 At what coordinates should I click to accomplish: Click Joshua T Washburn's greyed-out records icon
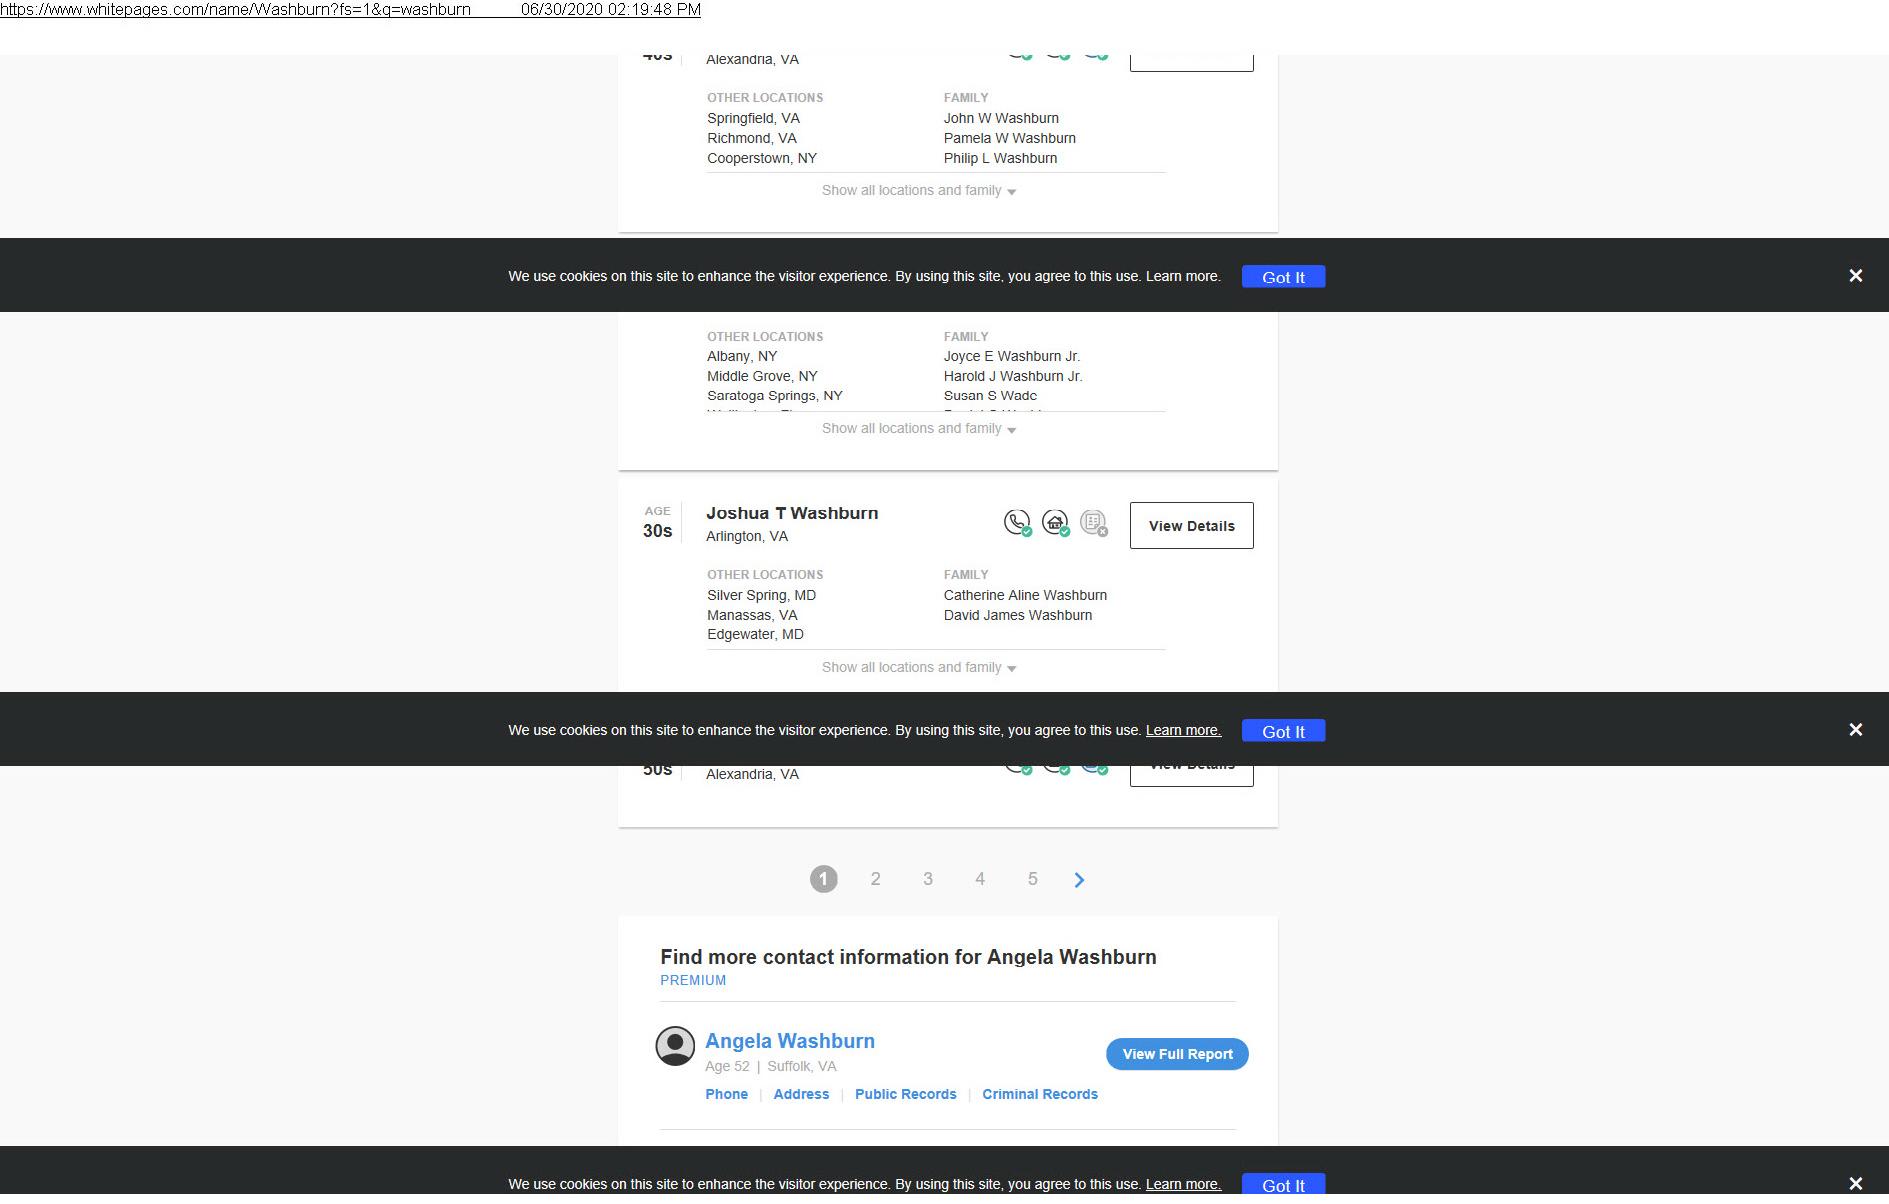1094,523
